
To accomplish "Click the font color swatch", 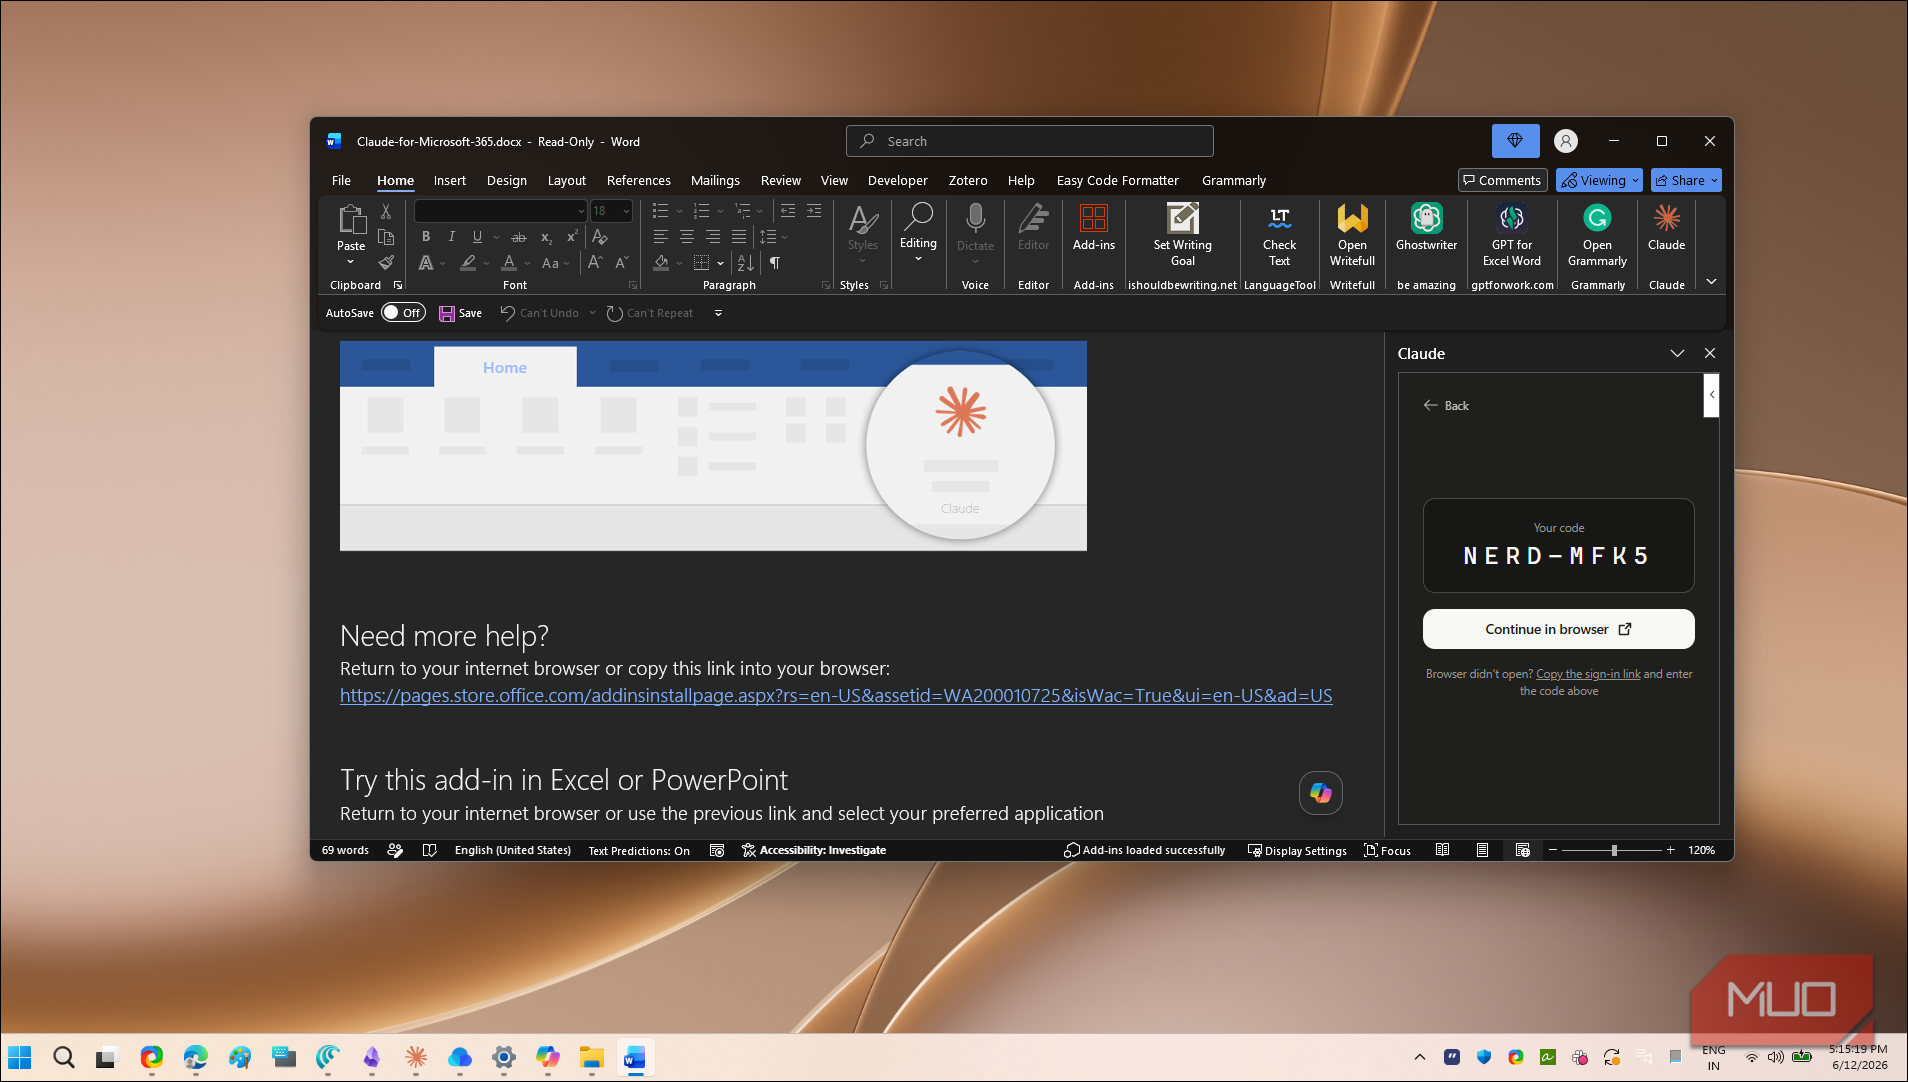I will (x=509, y=263).
